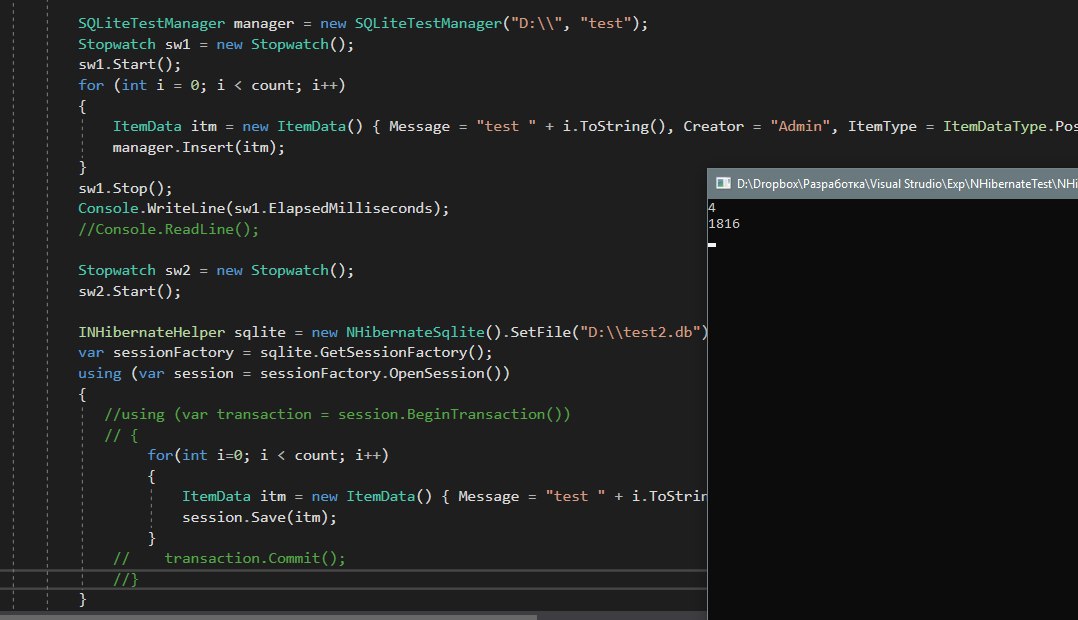Click the console window title bar icon

(x=721, y=183)
